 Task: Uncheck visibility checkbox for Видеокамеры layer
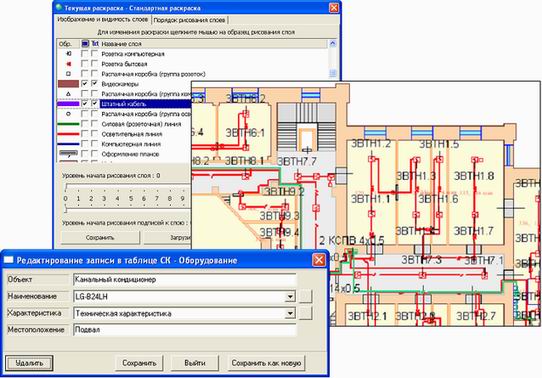[x=85, y=84]
